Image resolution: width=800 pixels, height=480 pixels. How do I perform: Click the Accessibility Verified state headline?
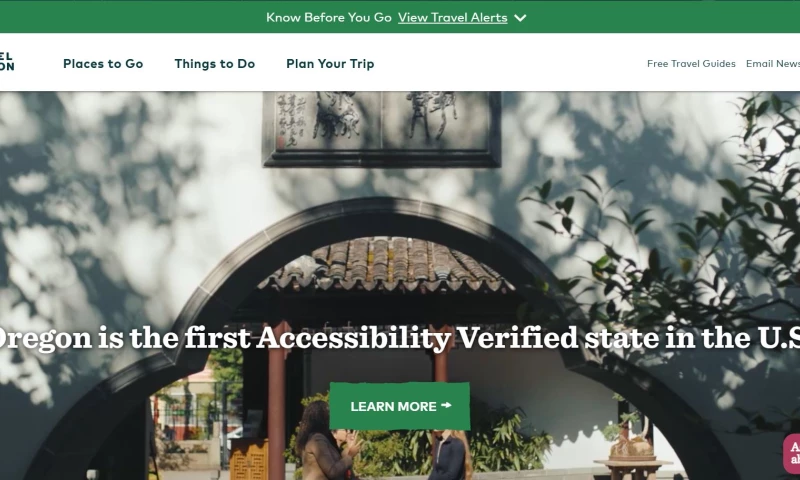[400, 338]
